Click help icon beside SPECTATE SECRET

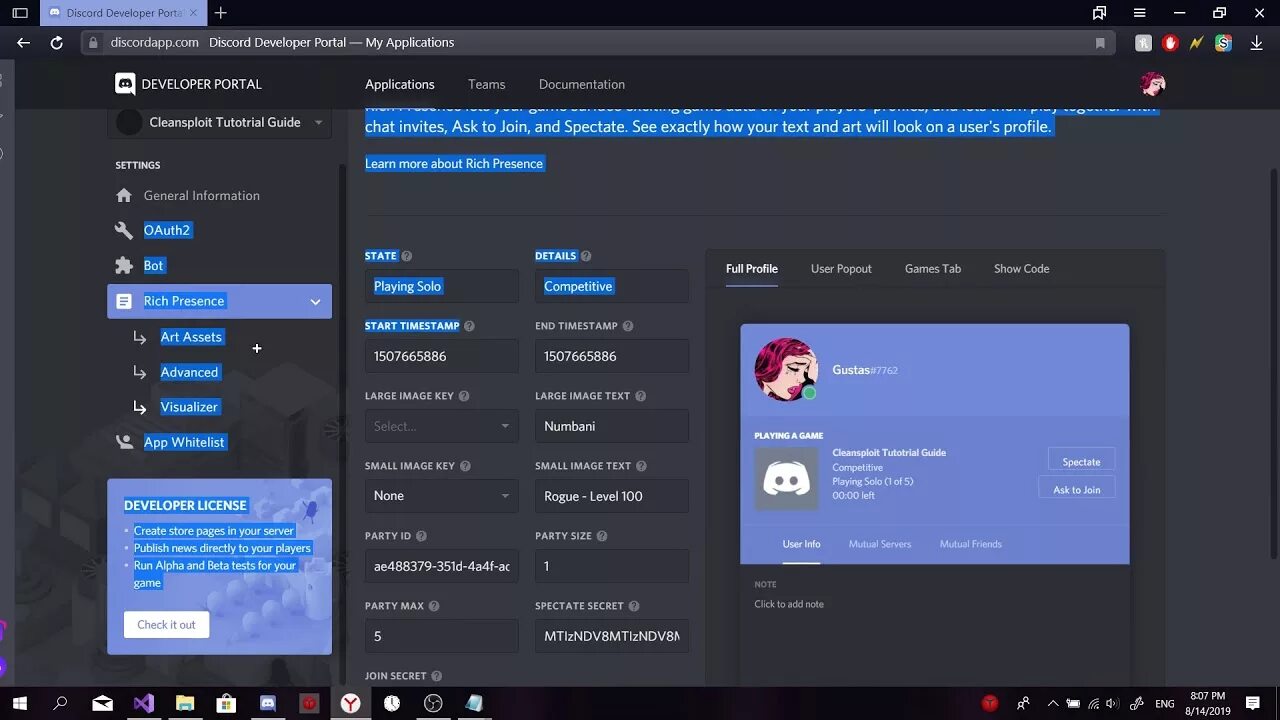(x=634, y=606)
